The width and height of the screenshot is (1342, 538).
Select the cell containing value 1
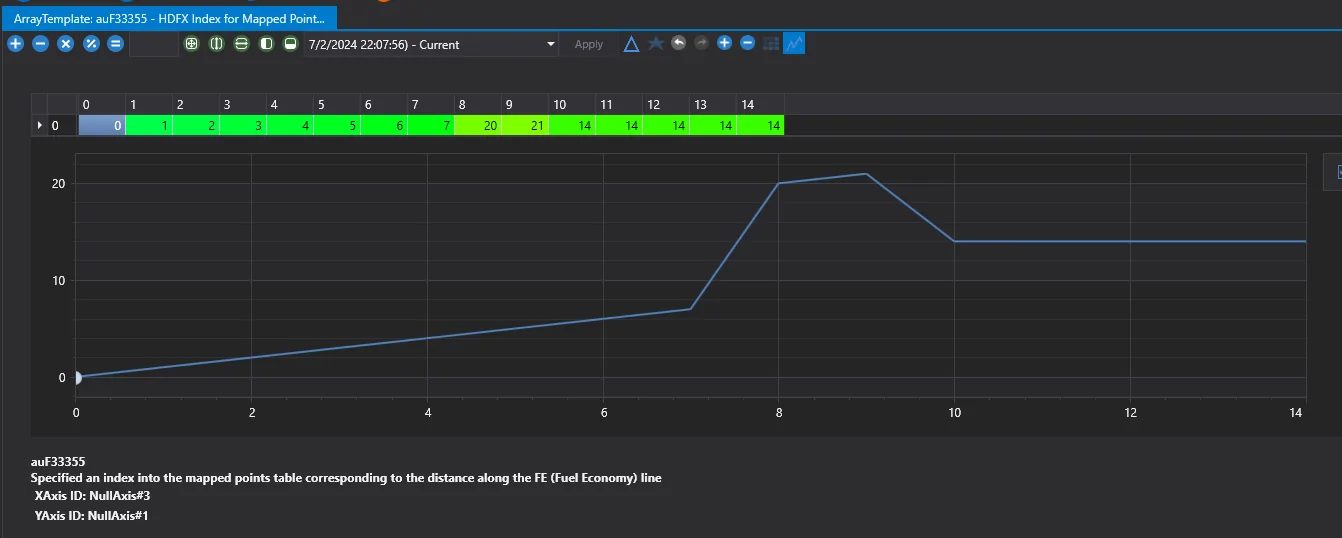pyautogui.click(x=149, y=125)
